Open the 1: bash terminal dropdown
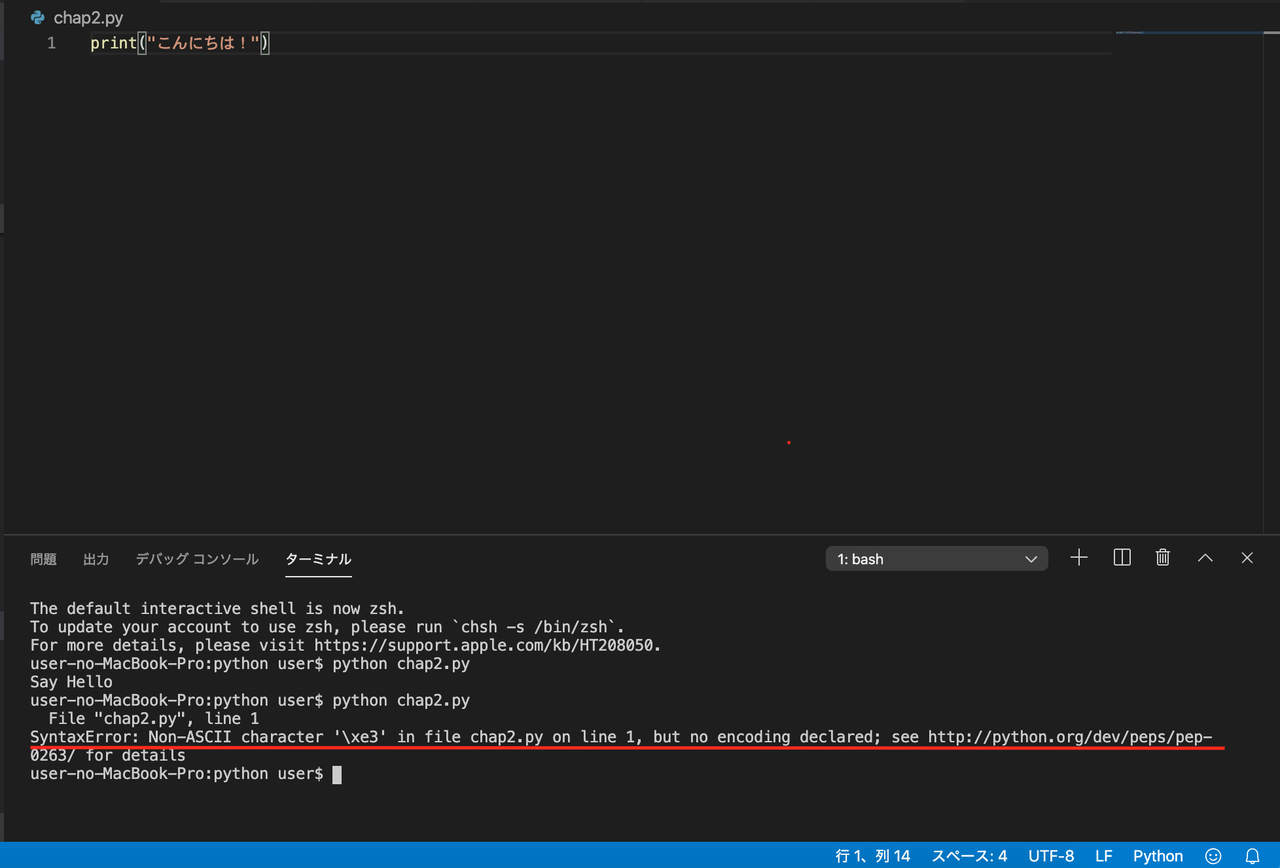The image size is (1280, 868). pos(937,559)
